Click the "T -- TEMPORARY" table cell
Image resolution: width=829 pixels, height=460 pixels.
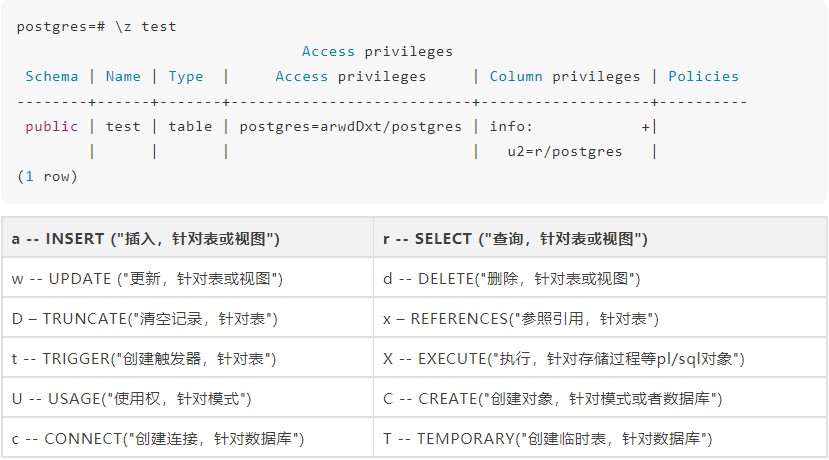[x=547, y=438]
